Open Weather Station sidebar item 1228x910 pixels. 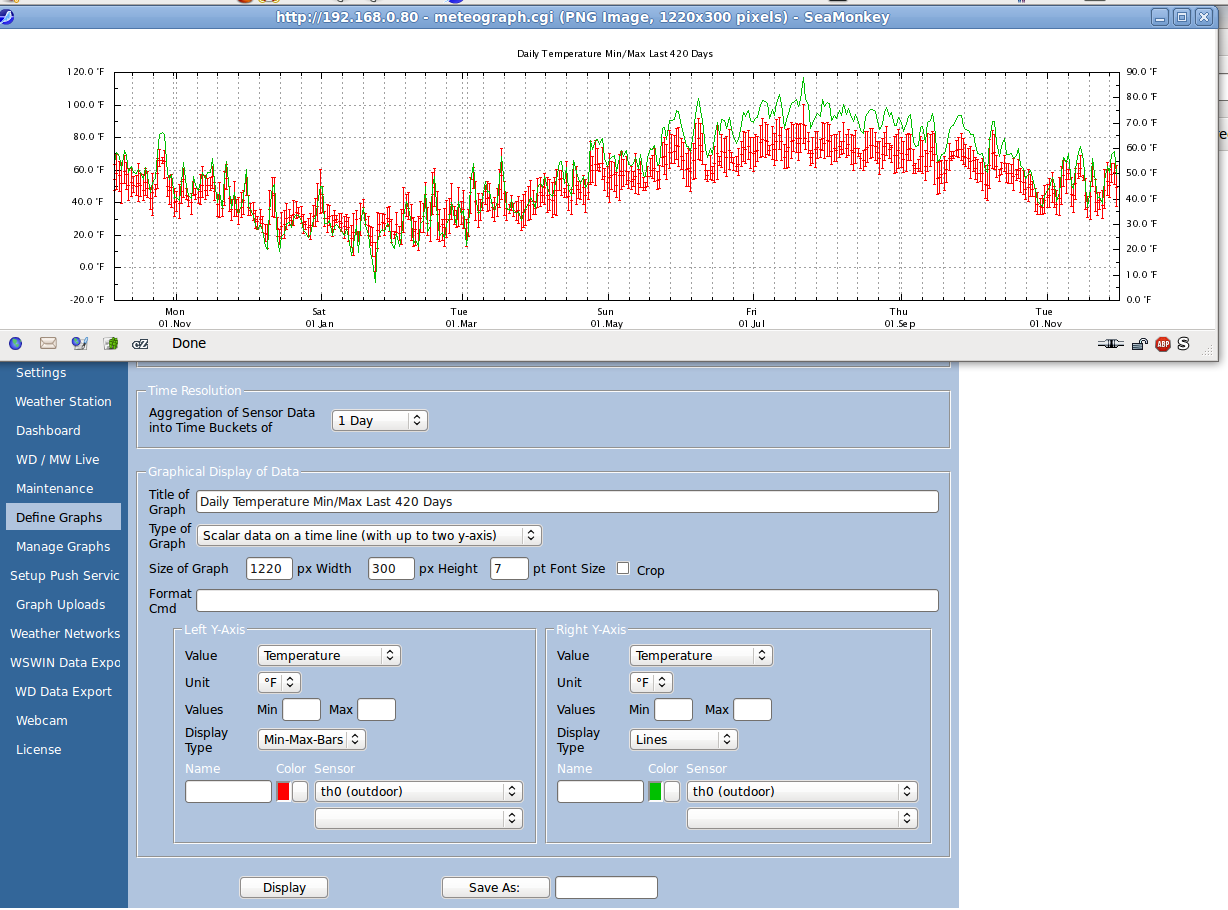(63, 402)
